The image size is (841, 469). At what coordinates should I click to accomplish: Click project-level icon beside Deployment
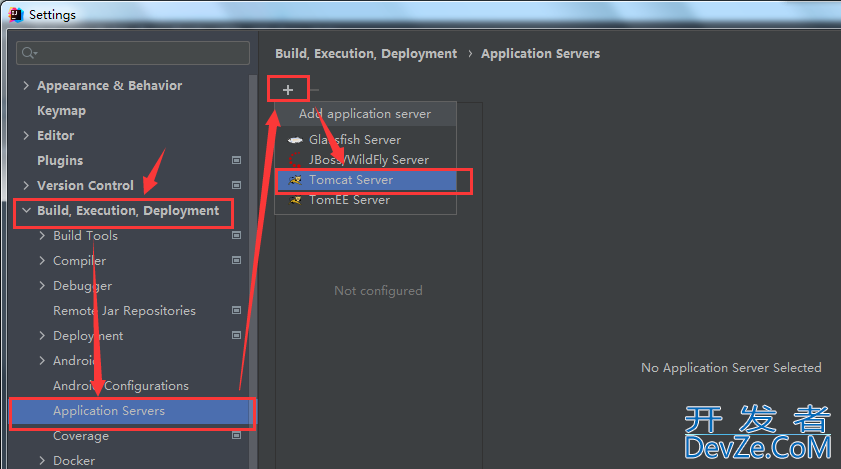coord(236,335)
